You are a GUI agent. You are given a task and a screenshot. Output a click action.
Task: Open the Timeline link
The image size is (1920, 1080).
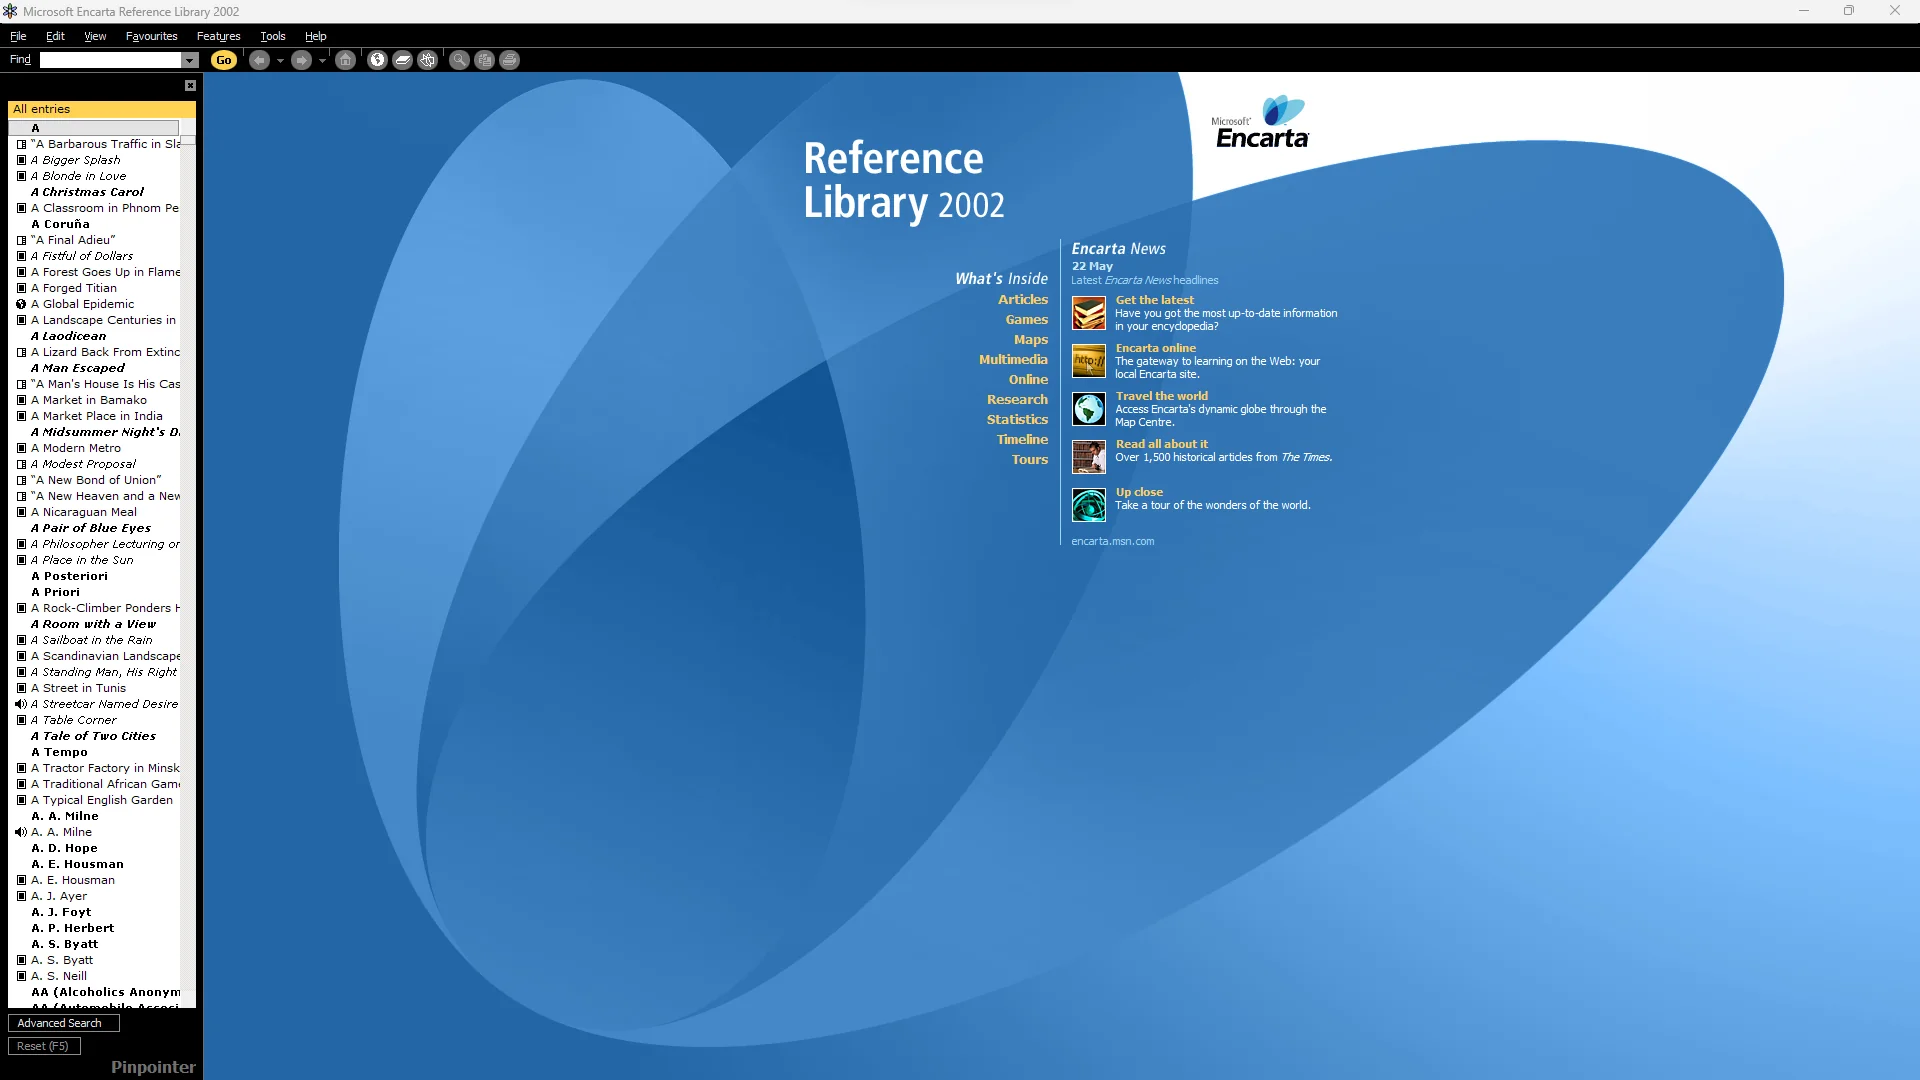pos(1022,439)
